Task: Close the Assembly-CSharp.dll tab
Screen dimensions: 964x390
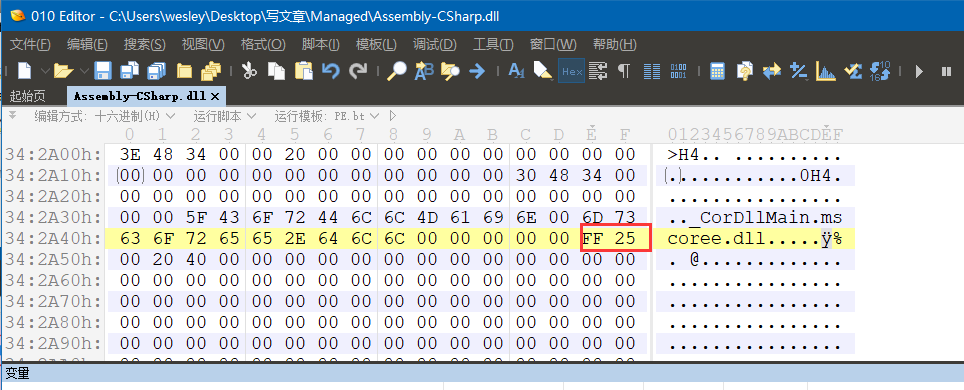Action: tap(215, 97)
